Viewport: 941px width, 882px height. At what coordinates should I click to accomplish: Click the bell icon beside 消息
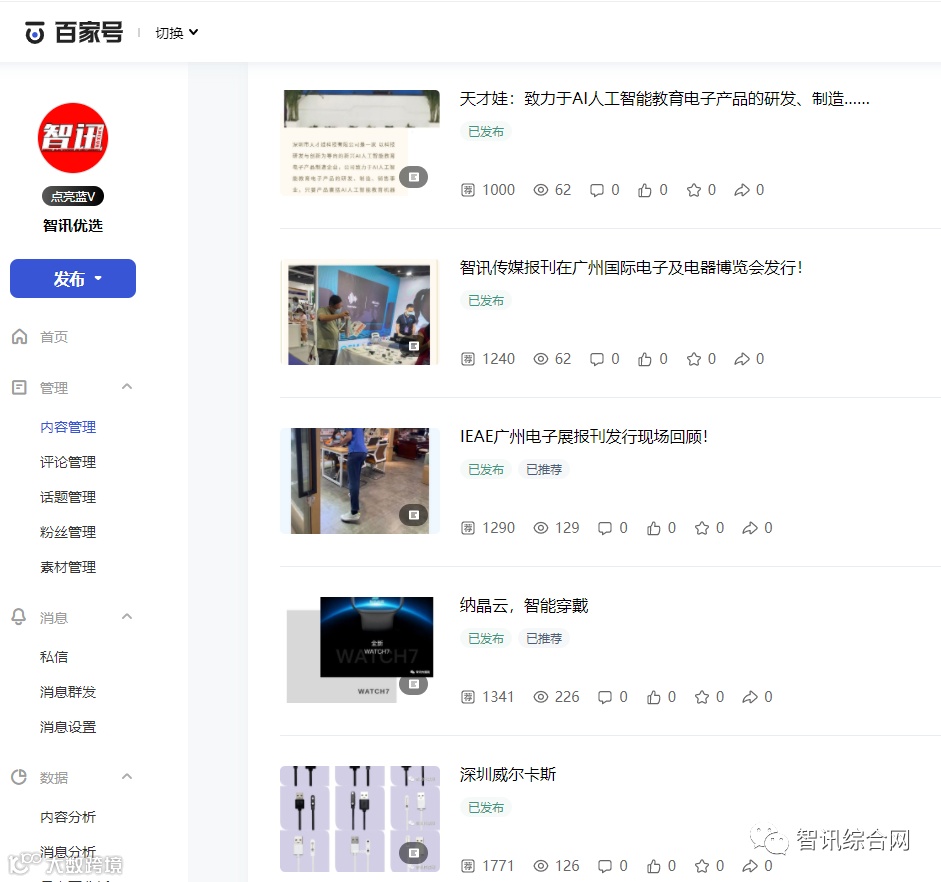(x=19, y=617)
